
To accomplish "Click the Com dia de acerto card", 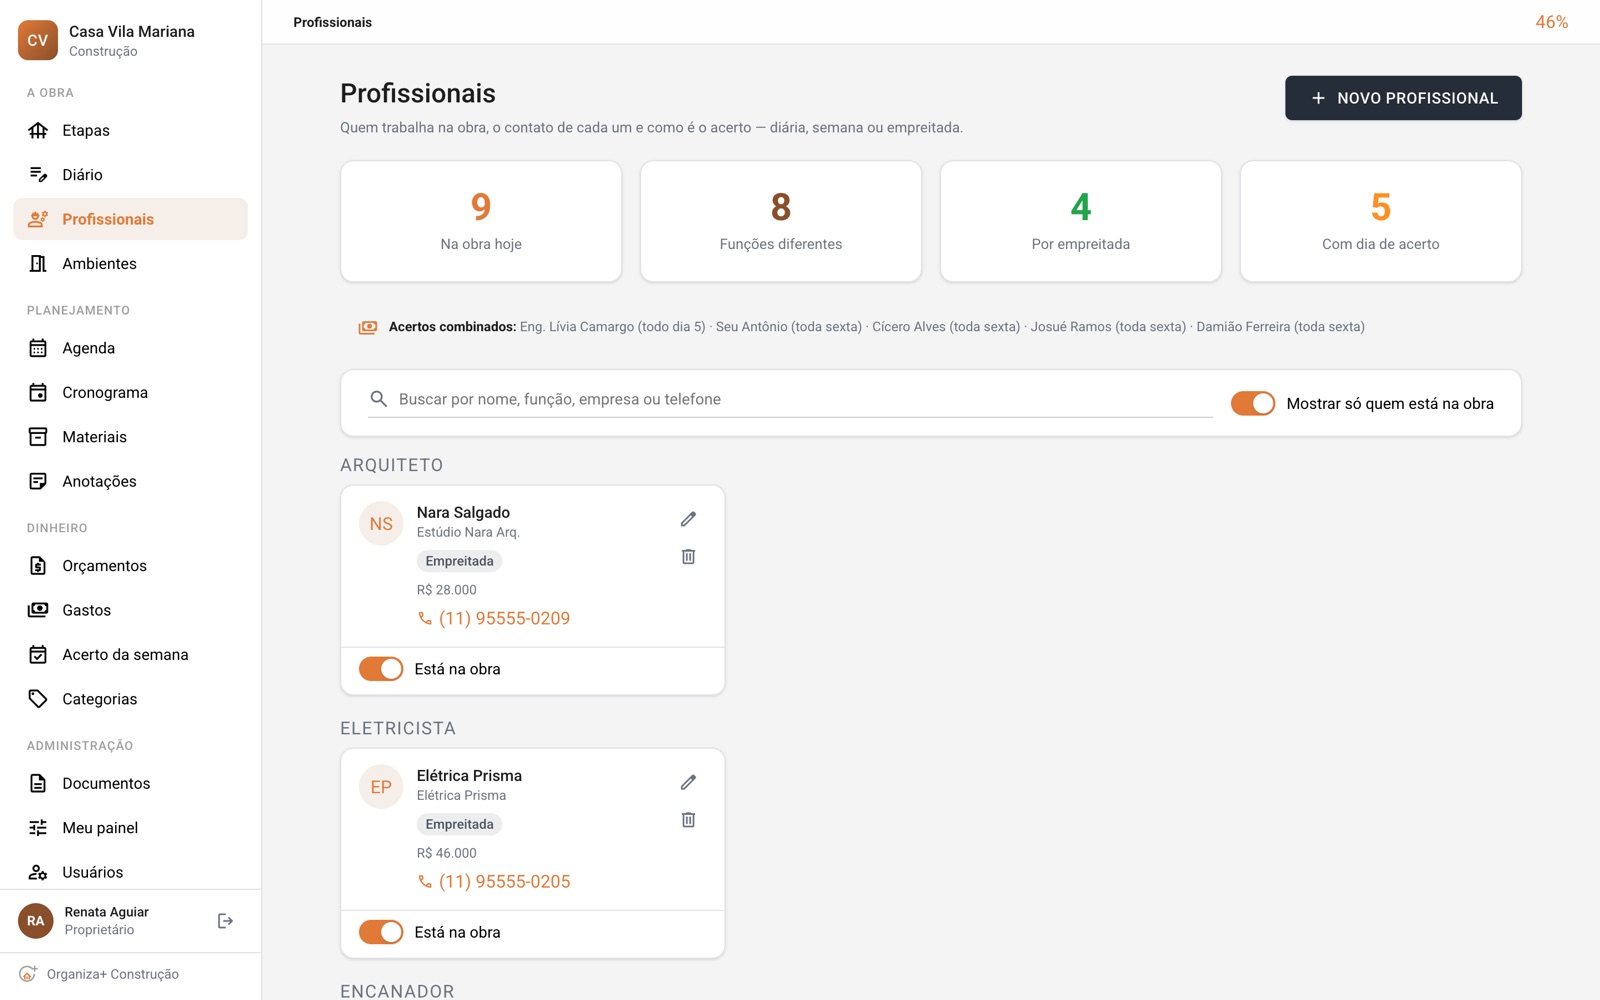I will tap(1381, 221).
